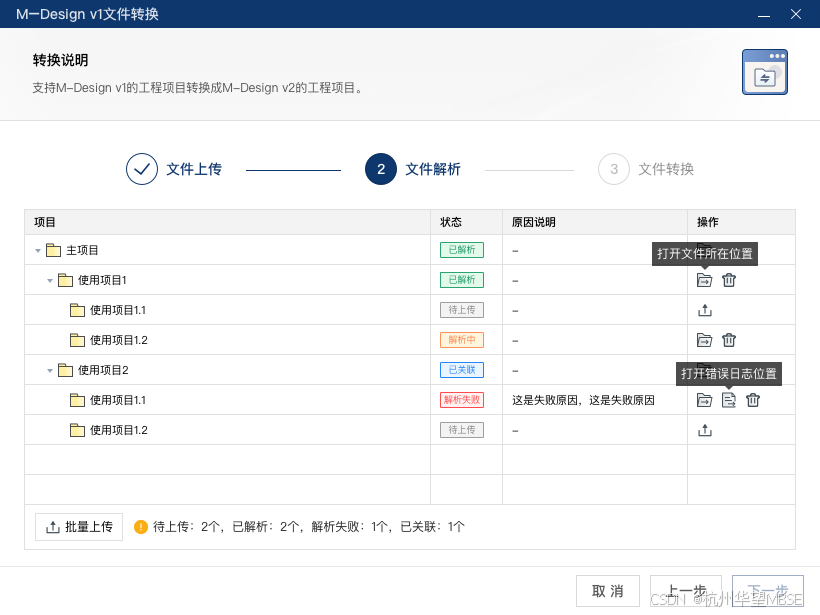
Task: Open file location for 解析失败 row
Action: pos(704,400)
